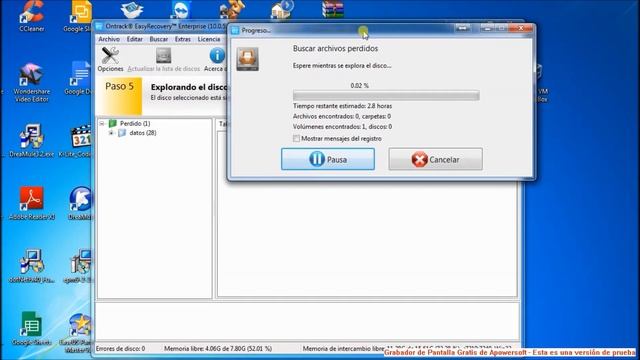Screen dimensions: 640x360
Task: Open the Opciones tools icon in EasyRecovery toolbar
Action: coord(110,56)
